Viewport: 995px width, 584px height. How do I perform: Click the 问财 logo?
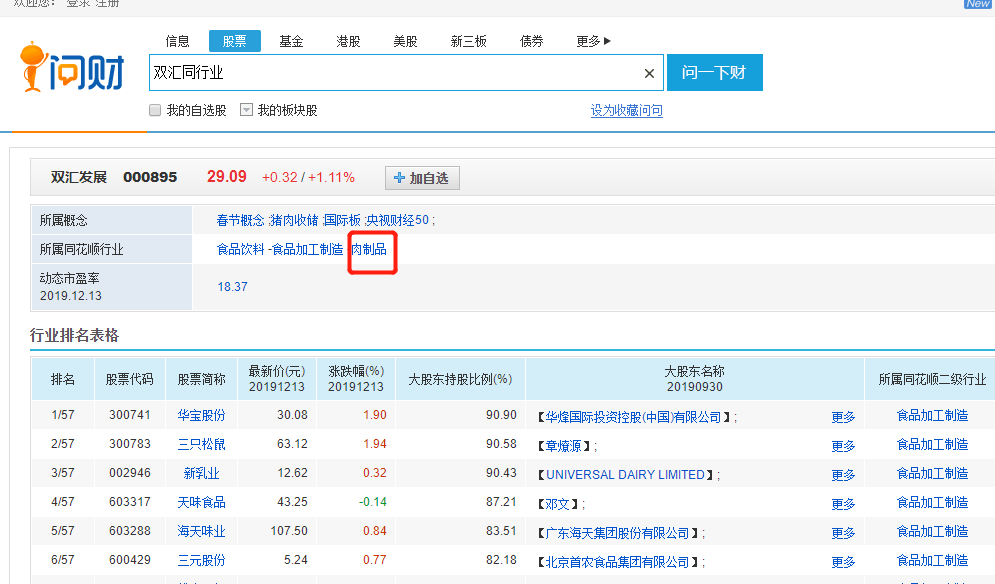pos(72,68)
